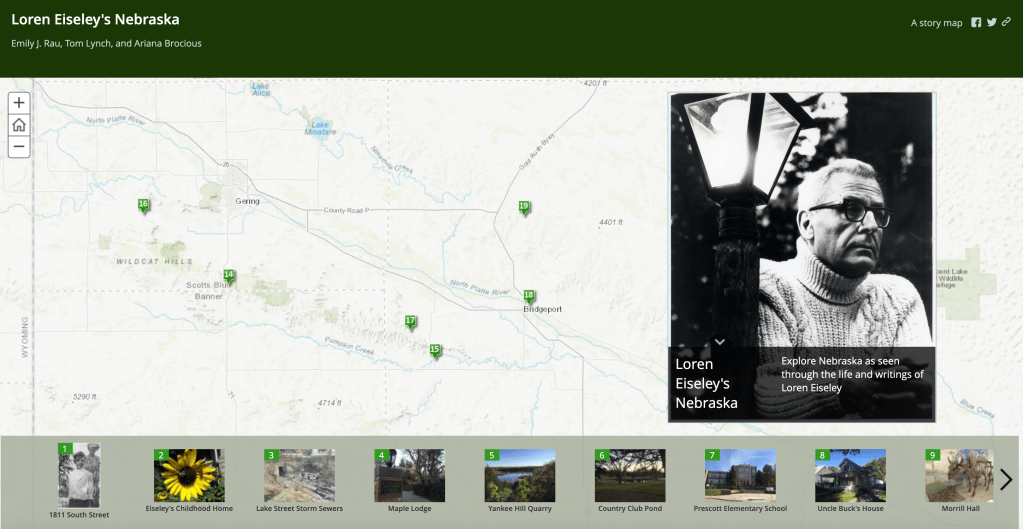Open Prescott Elementary School thumbnail
Image resolution: width=1023 pixels, height=529 pixels.
click(x=740, y=476)
